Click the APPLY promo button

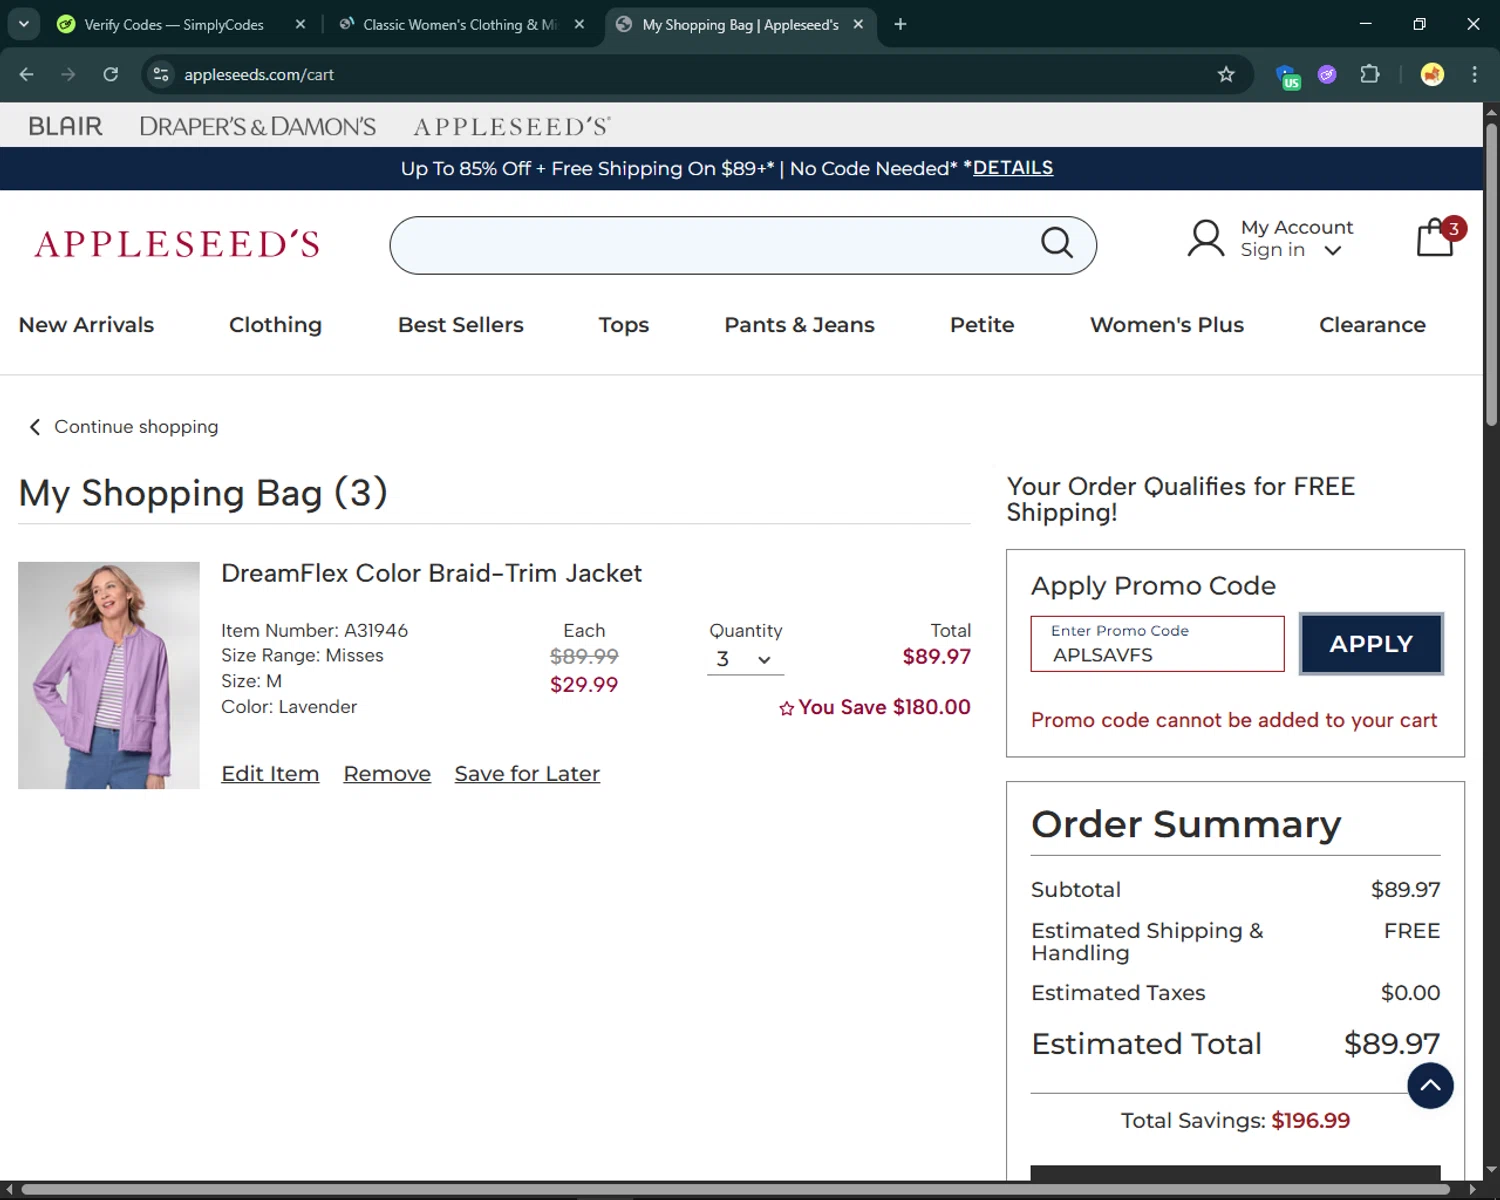click(1371, 644)
